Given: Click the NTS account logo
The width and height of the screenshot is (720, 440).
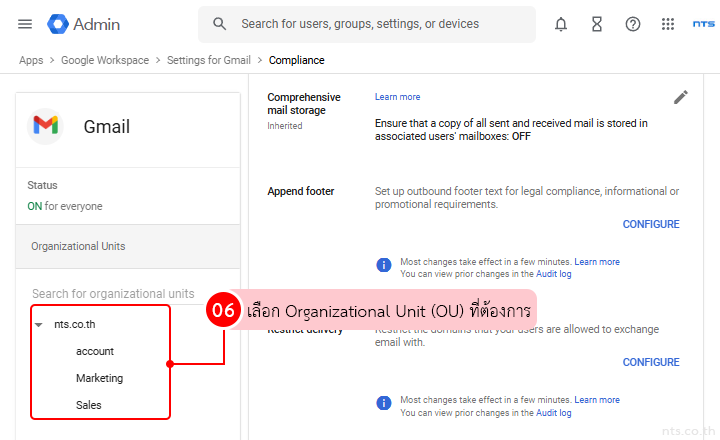Looking at the screenshot, I should point(703,24).
